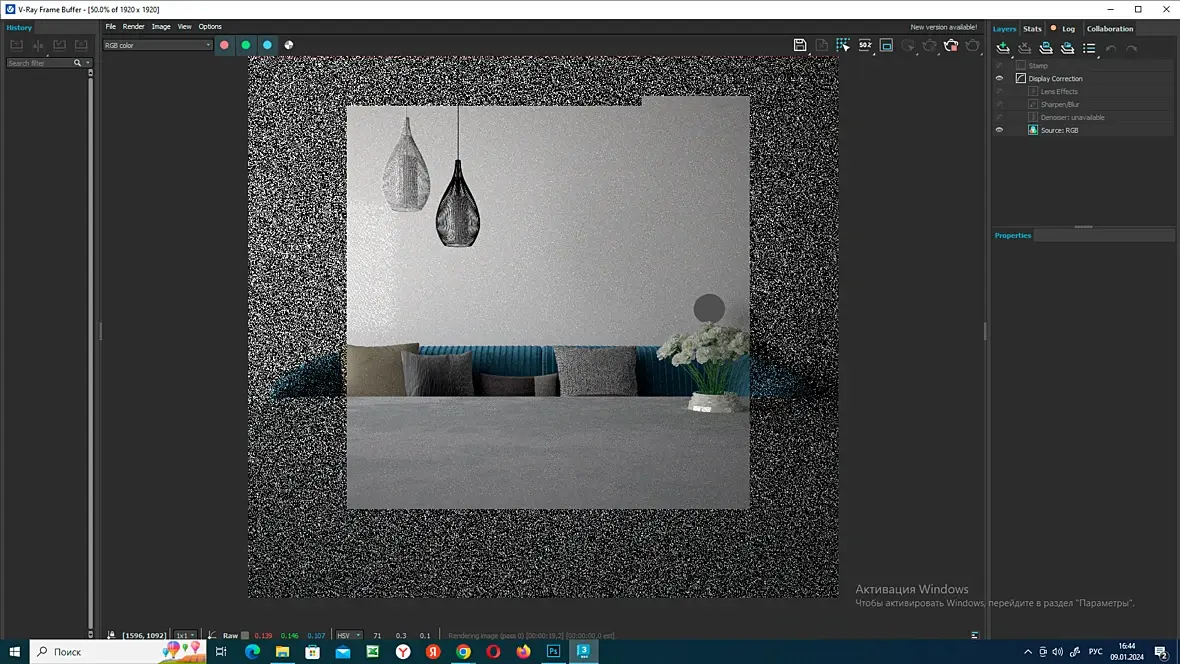This screenshot has height=664, width=1180.
Task: Open the Windows Start menu
Action: coord(14,651)
